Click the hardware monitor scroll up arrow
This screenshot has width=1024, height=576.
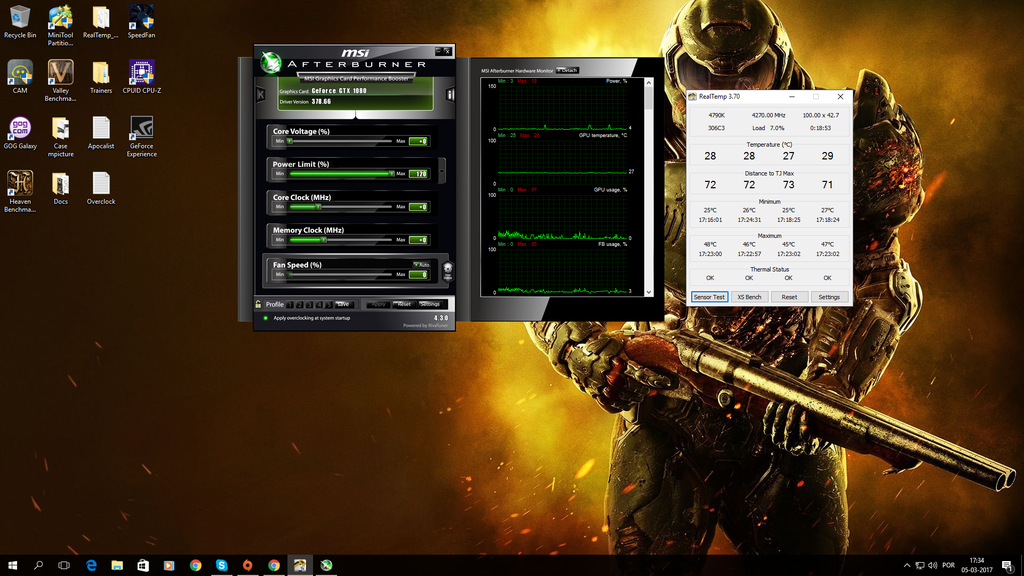pyautogui.click(x=648, y=82)
